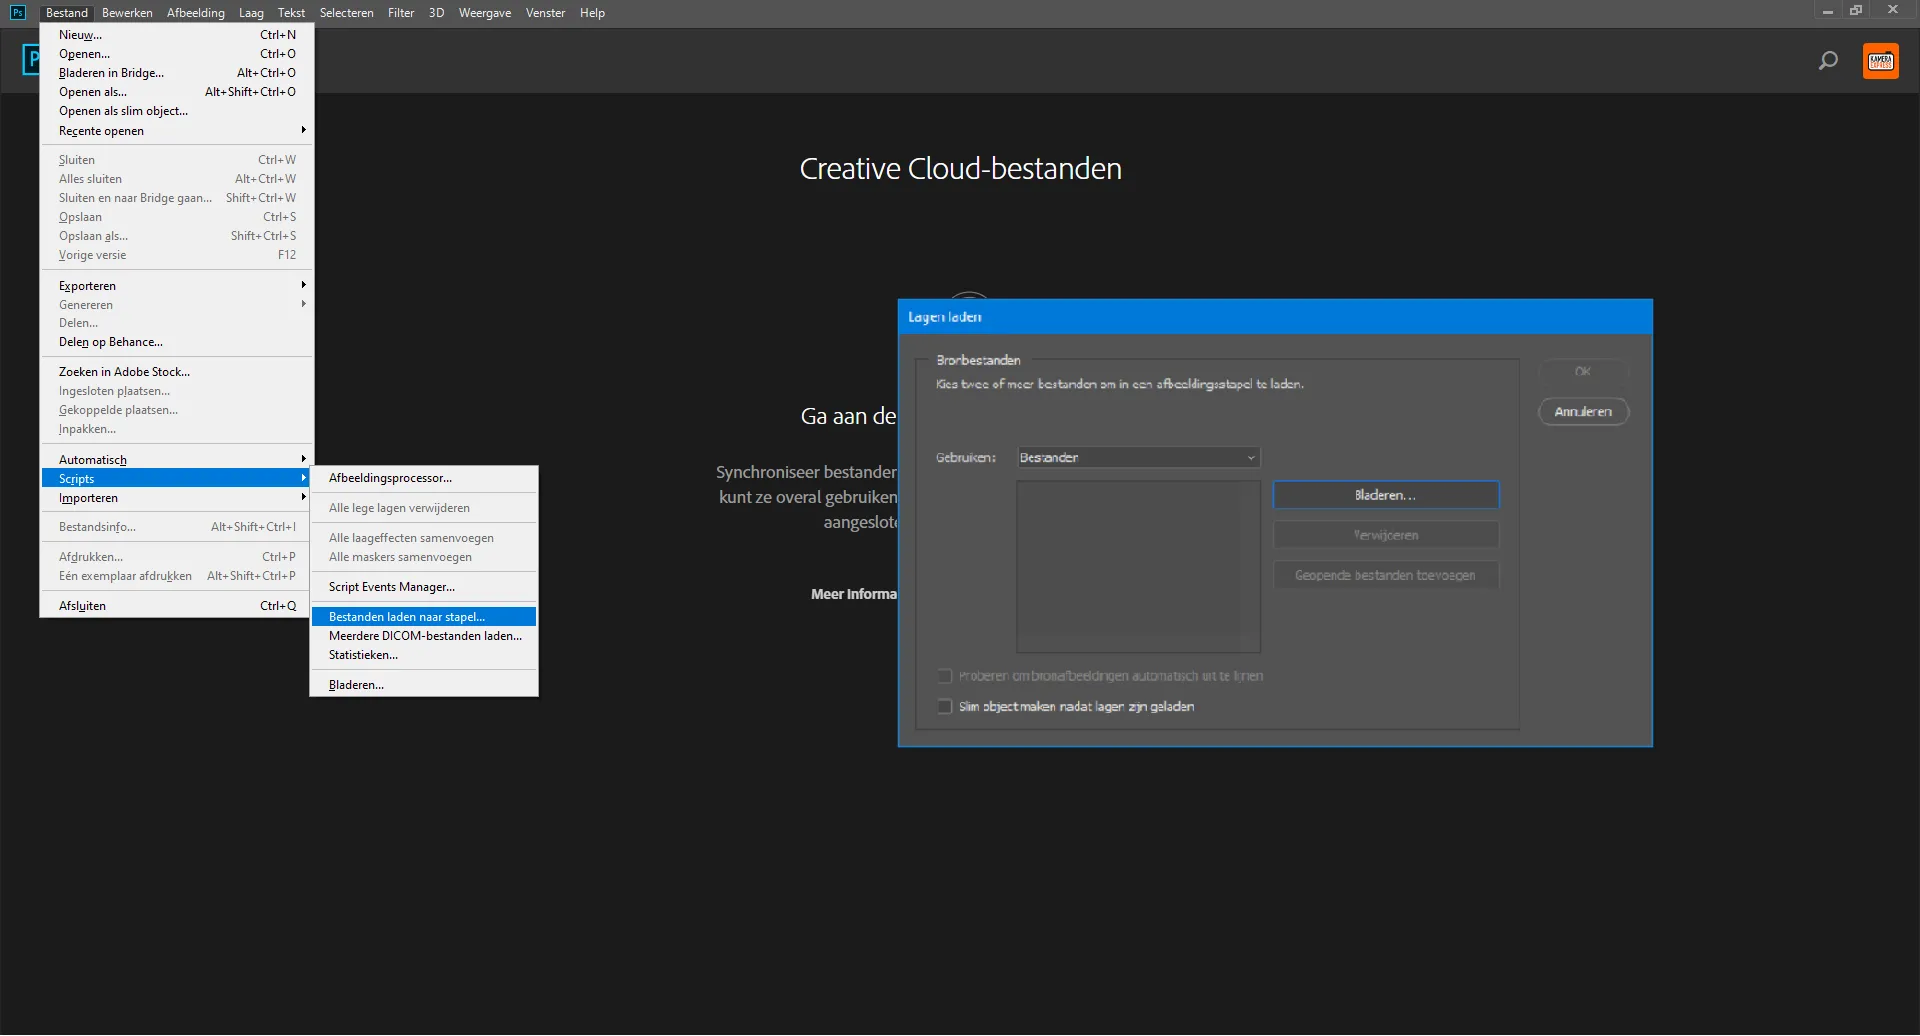The height and width of the screenshot is (1036, 1920).
Task: Open the Filter menu
Action: coord(401,13)
